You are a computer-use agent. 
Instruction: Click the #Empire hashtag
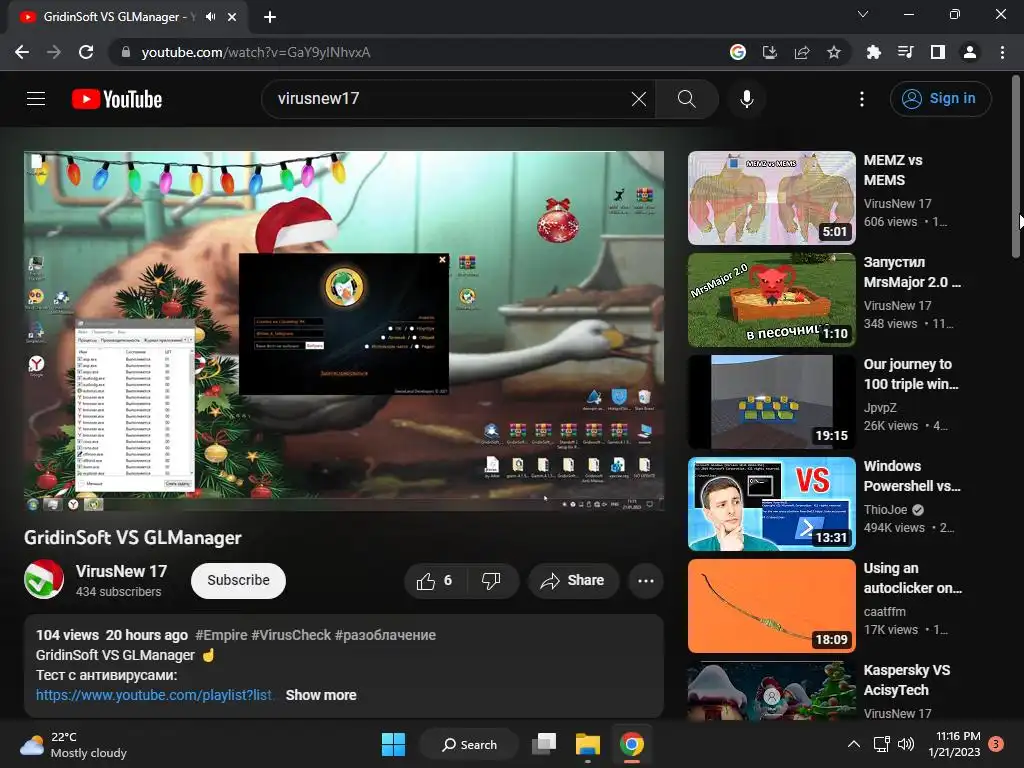tap(221, 635)
